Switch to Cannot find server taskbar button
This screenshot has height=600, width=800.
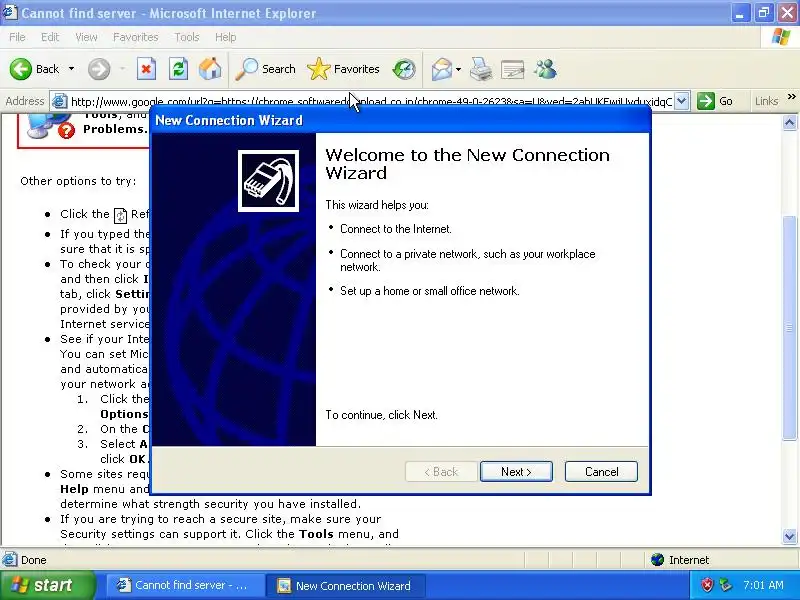coord(185,585)
